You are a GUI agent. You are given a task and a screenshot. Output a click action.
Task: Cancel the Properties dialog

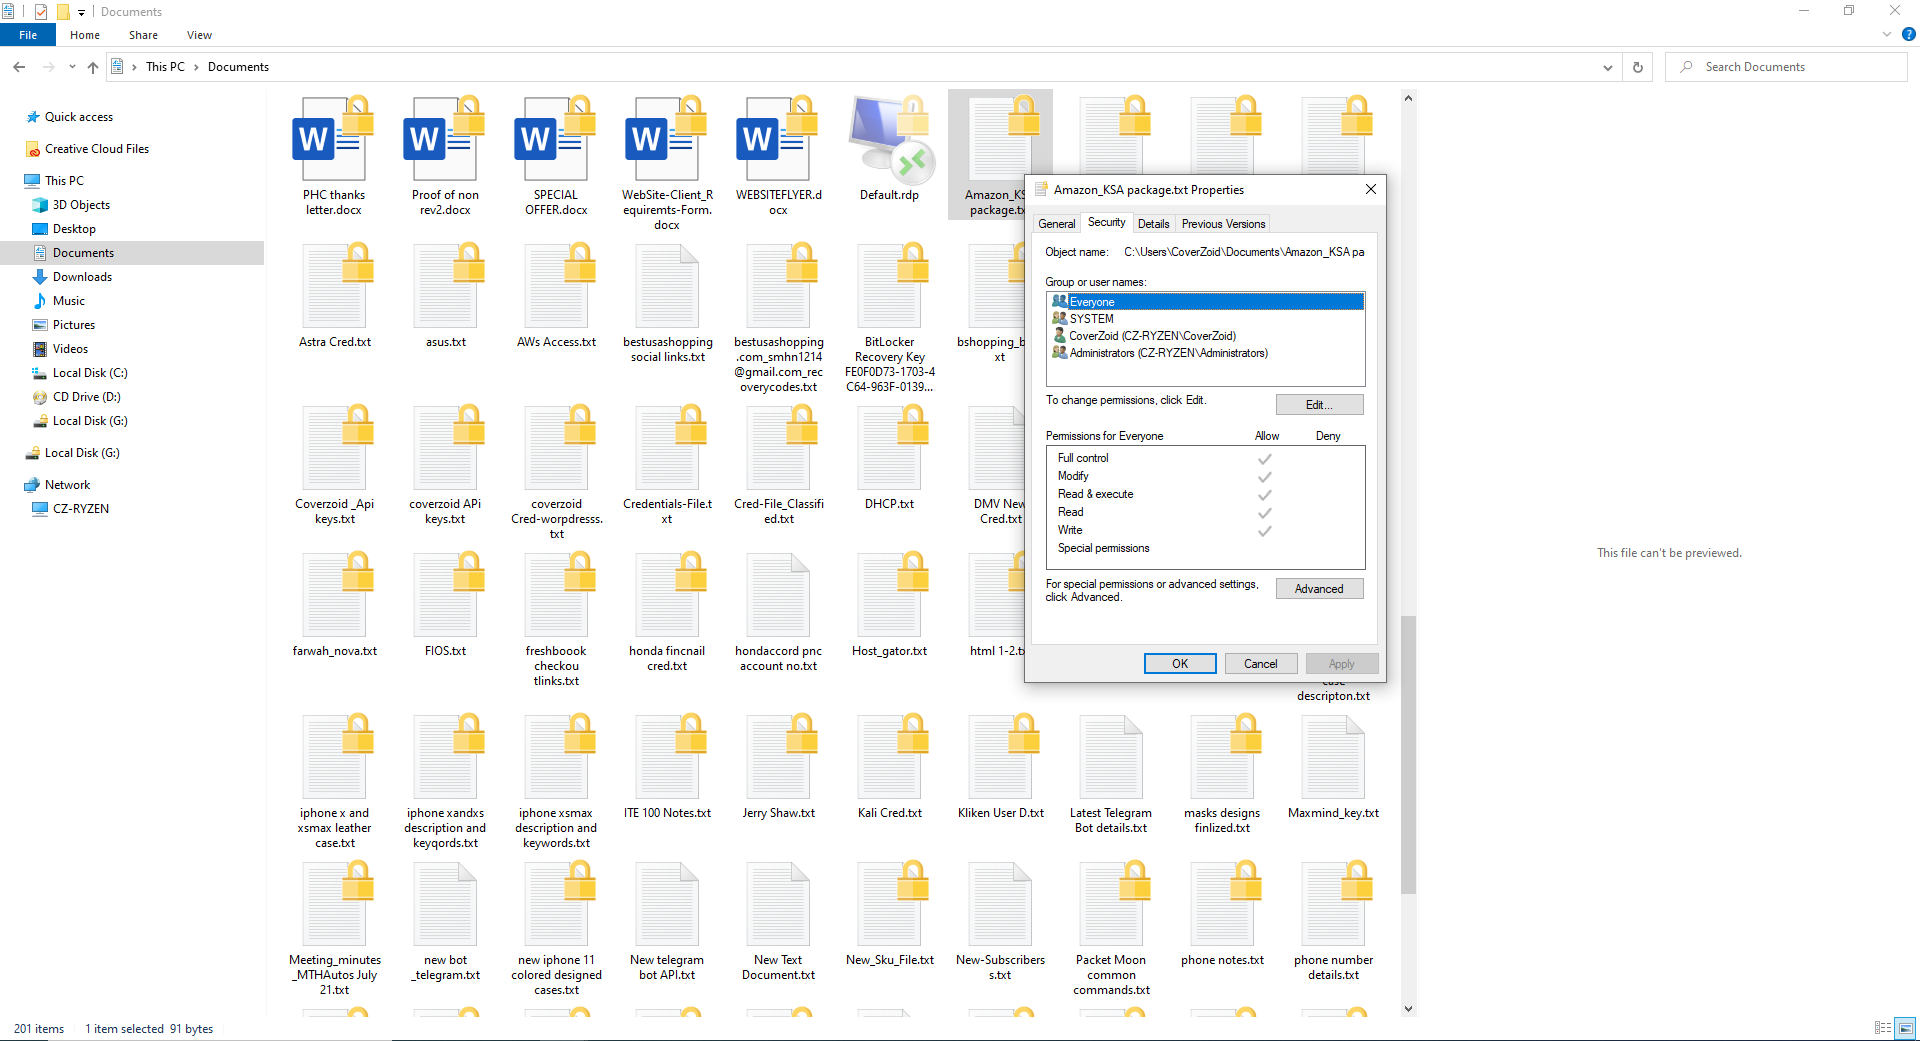tap(1260, 664)
